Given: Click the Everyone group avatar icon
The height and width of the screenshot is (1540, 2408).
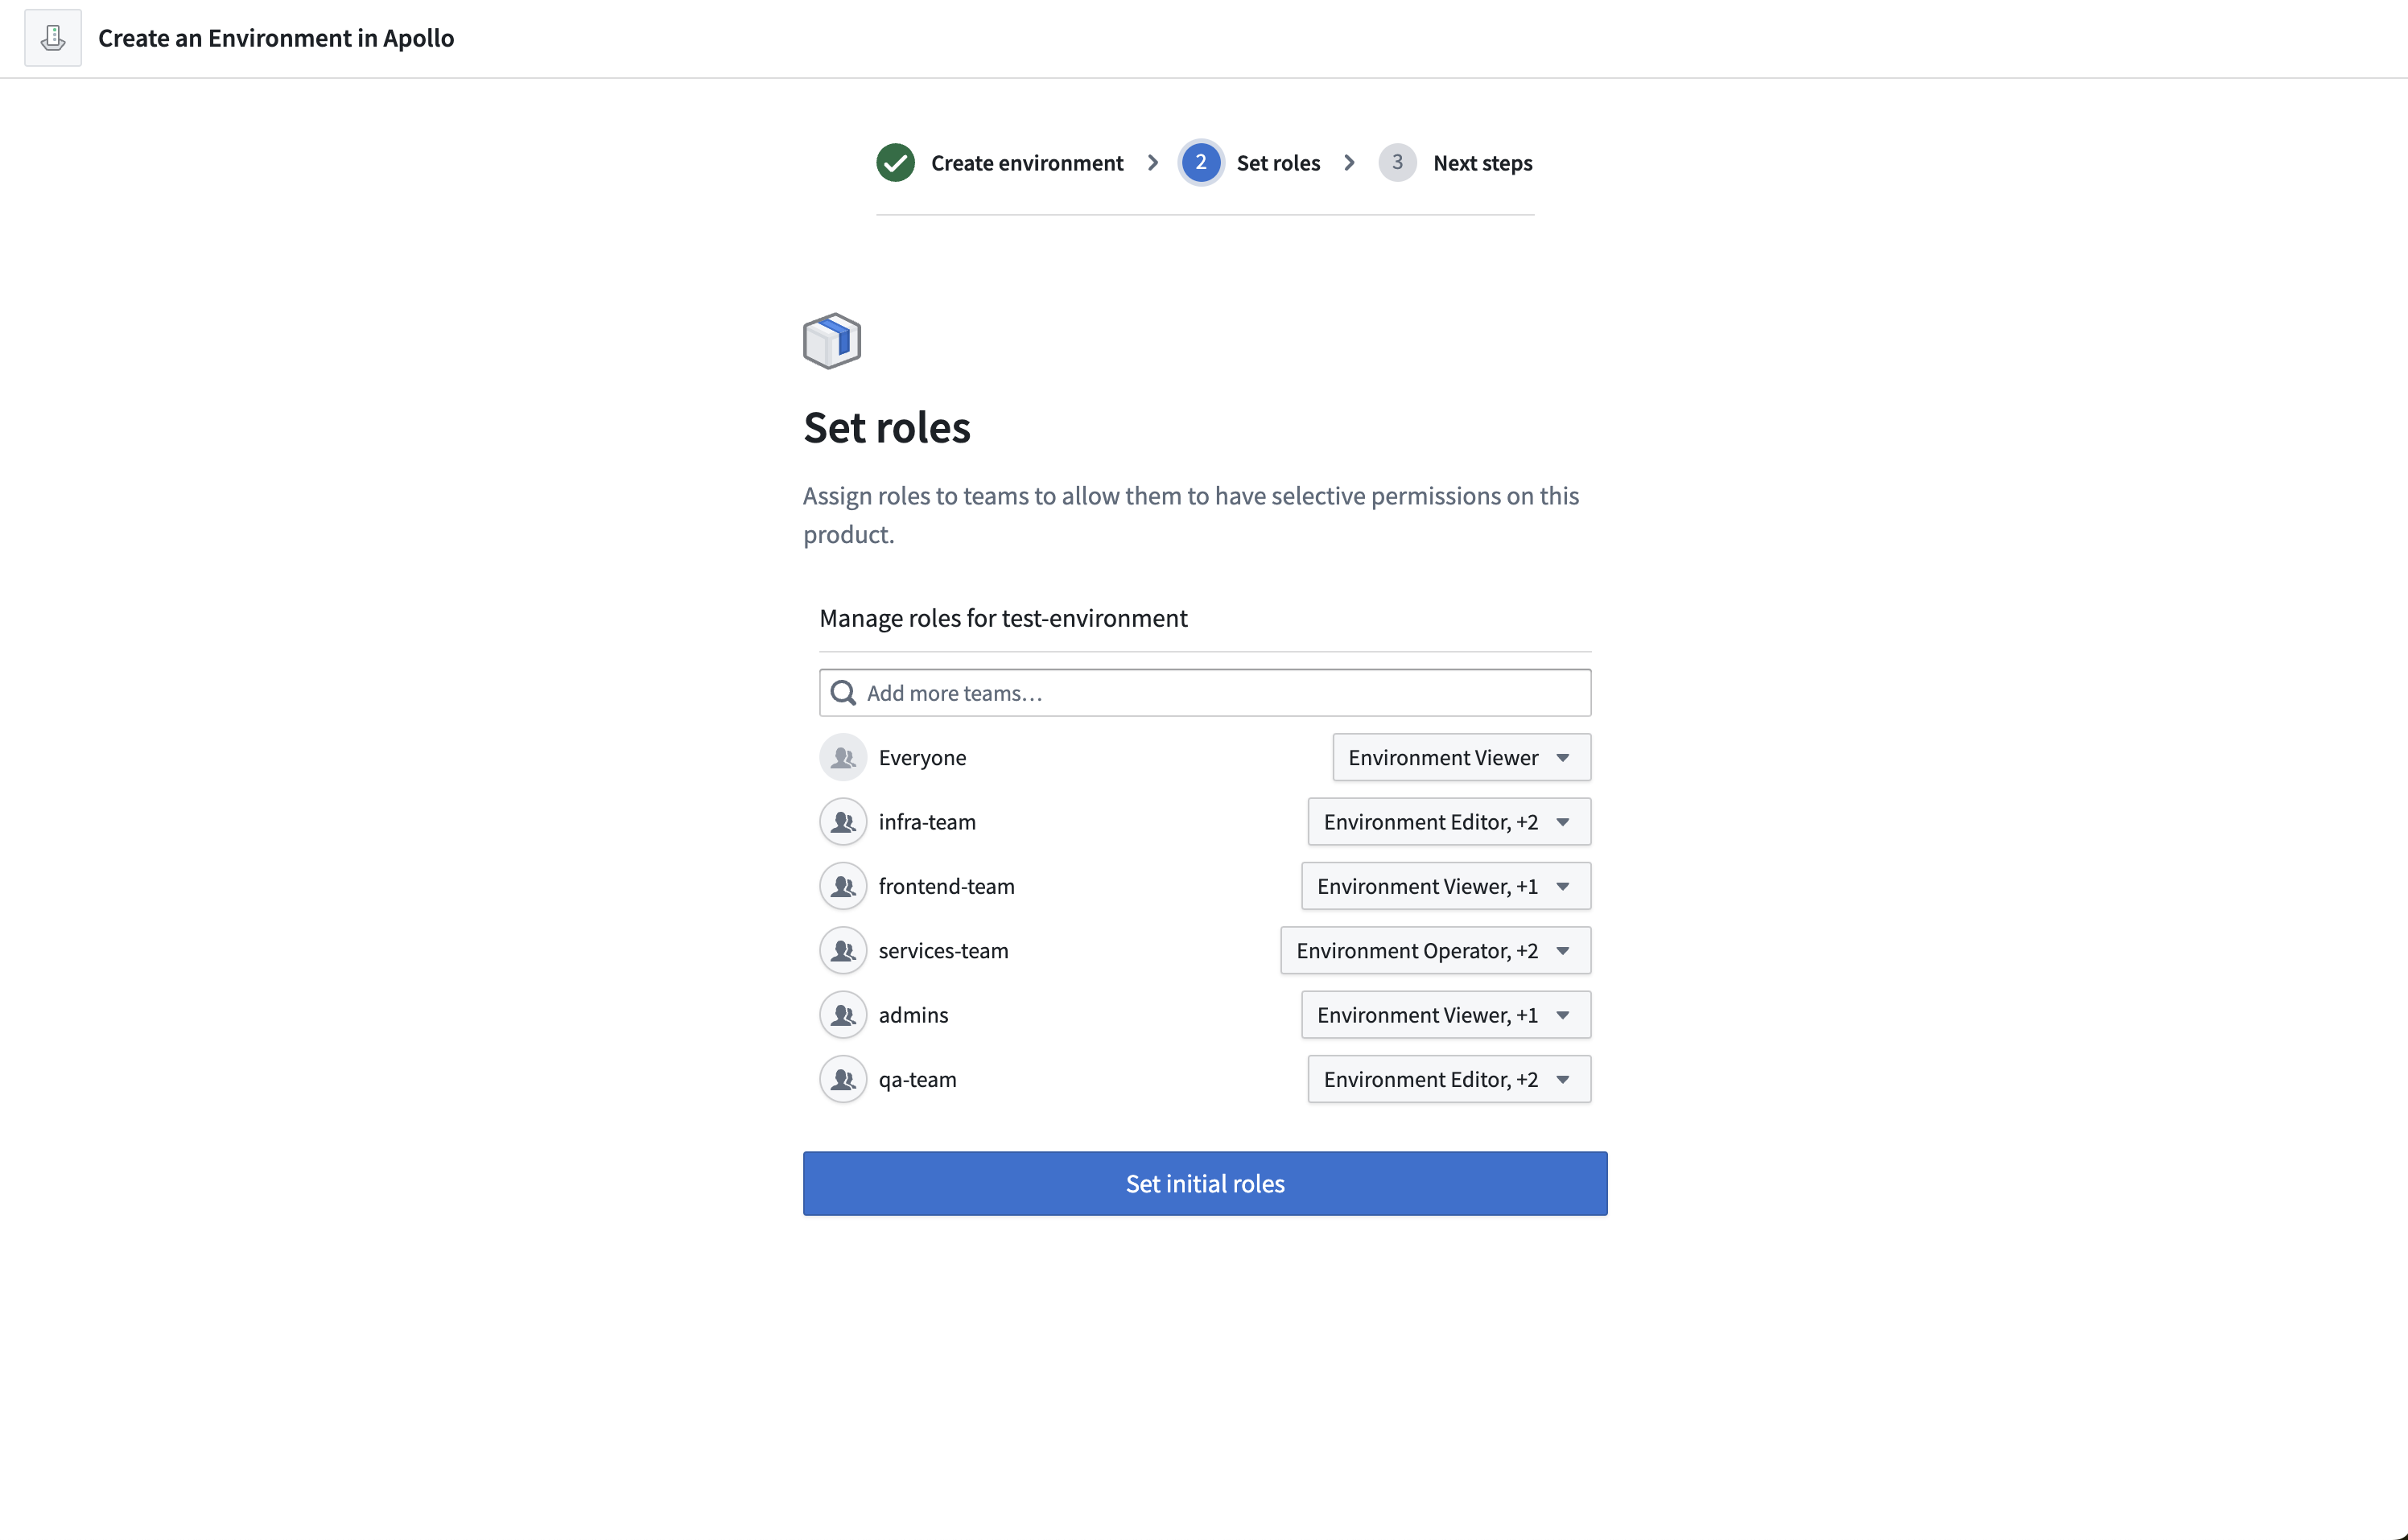Looking at the screenshot, I should pos(843,758).
